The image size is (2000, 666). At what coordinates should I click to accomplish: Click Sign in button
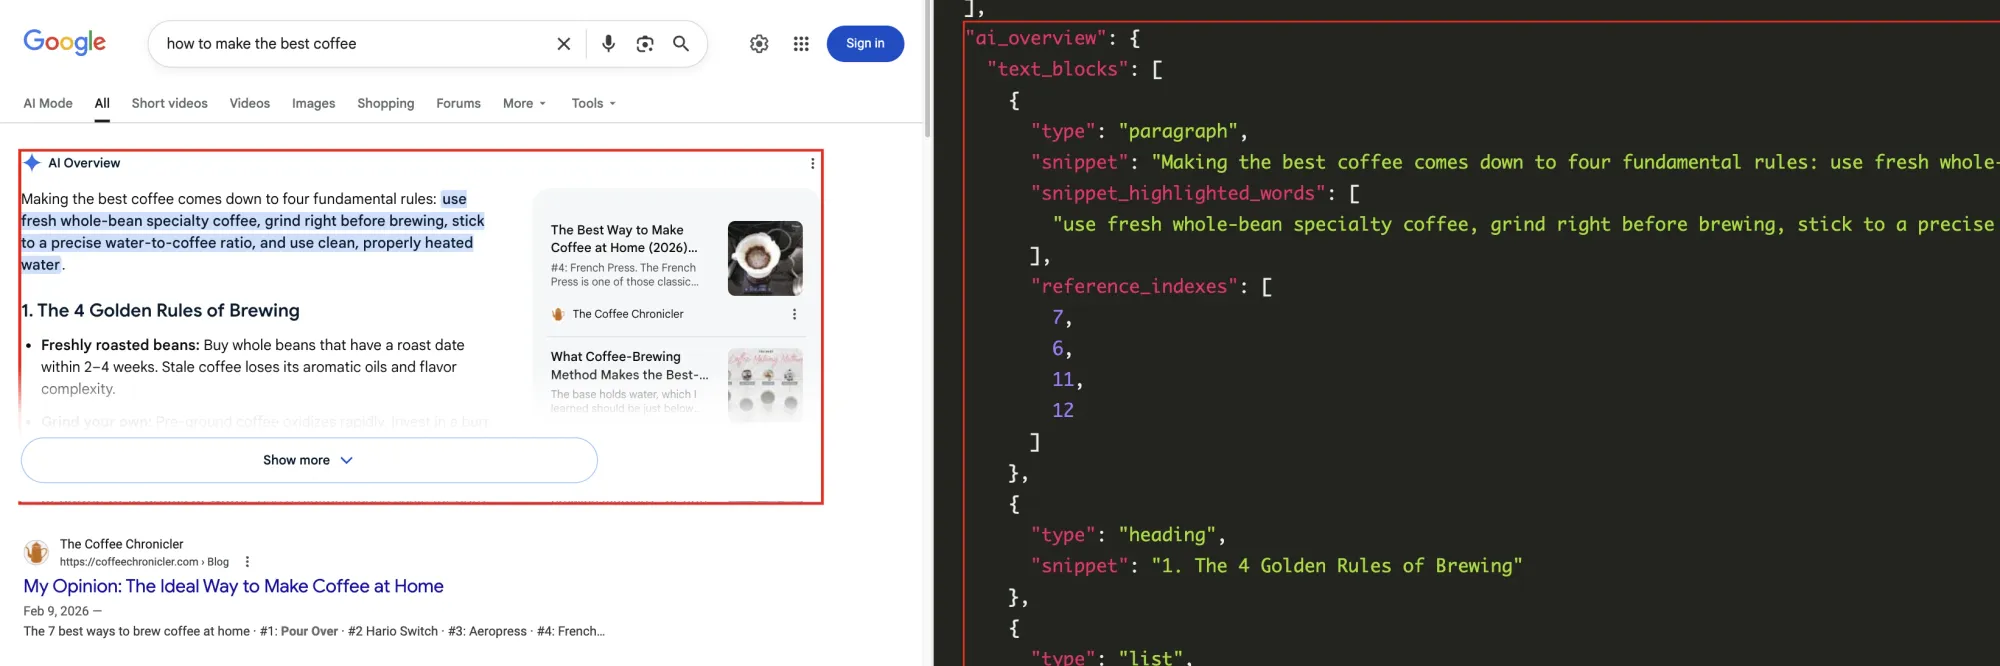tap(865, 44)
